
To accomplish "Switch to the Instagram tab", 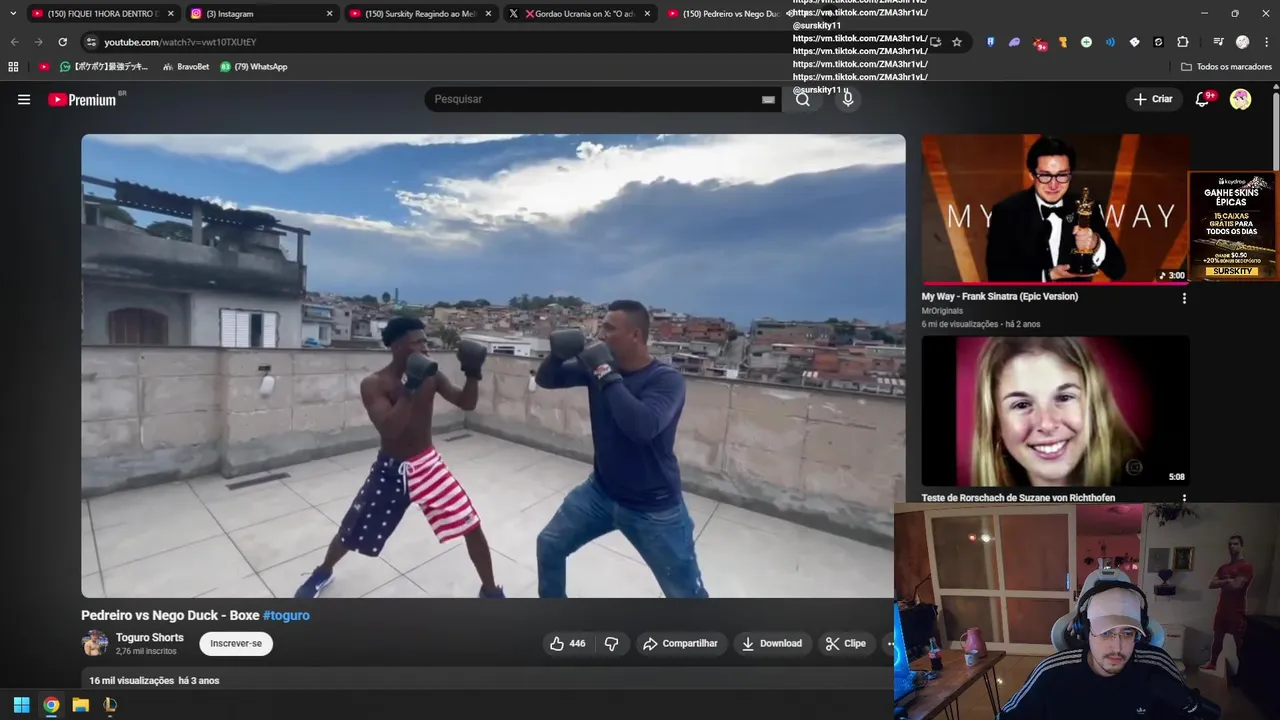I will pyautogui.click(x=262, y=14).
